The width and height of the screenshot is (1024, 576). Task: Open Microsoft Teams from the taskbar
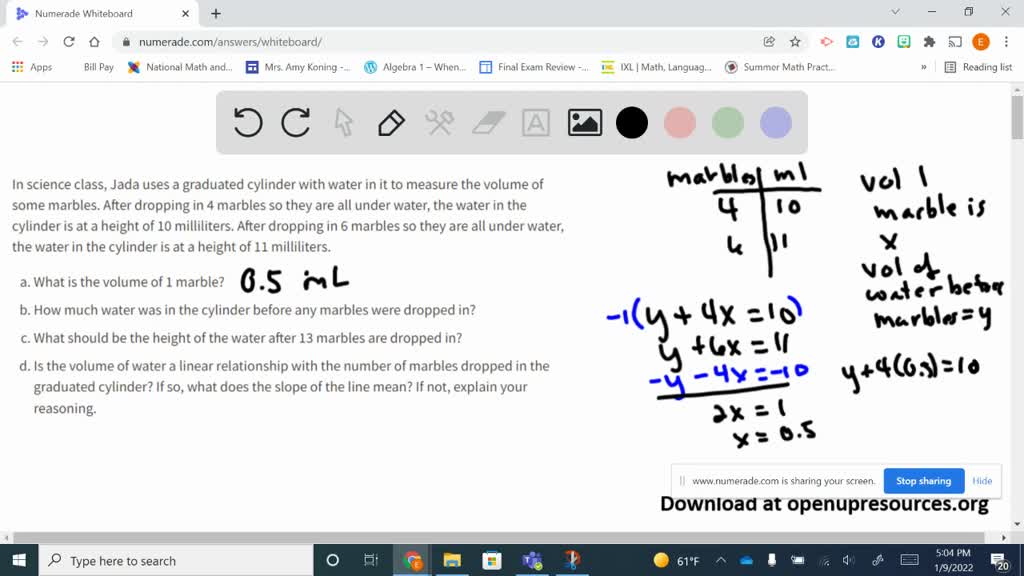pyautogui.click(x=532, y=560)
